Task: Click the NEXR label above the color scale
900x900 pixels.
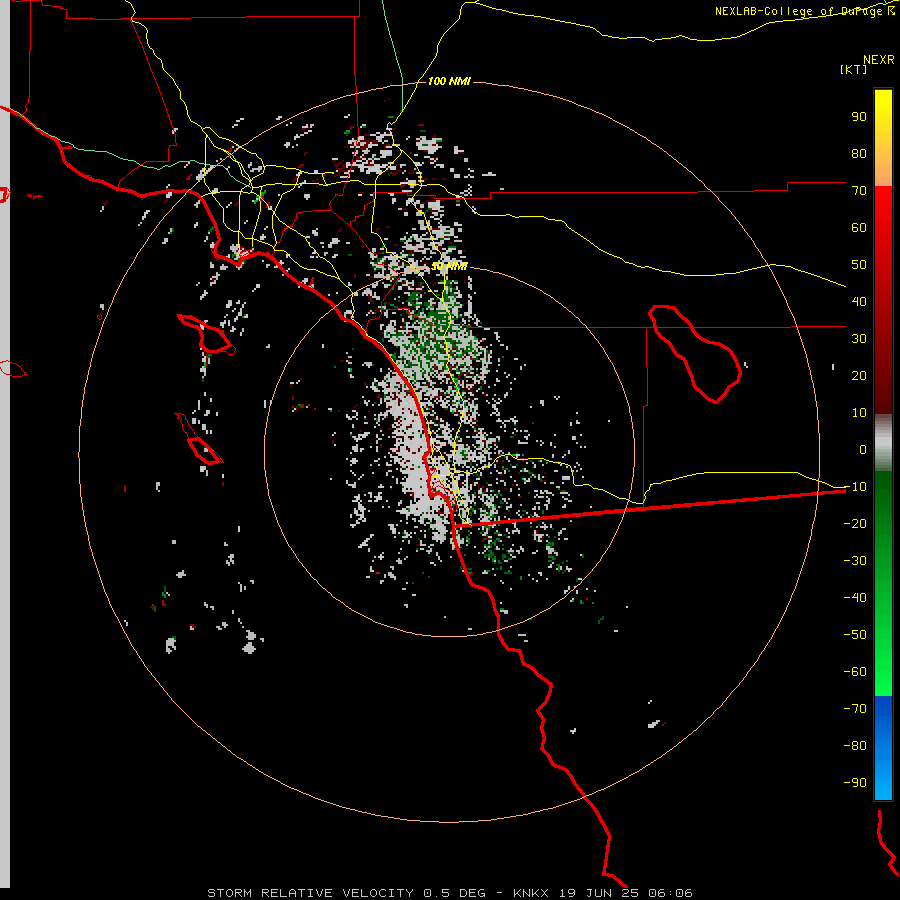Action: (x=879, y=60)
